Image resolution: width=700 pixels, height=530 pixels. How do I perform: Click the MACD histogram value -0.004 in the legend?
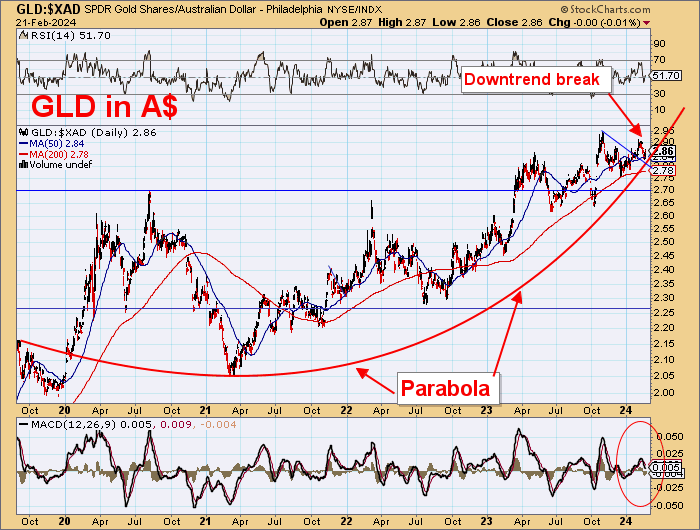218,425
